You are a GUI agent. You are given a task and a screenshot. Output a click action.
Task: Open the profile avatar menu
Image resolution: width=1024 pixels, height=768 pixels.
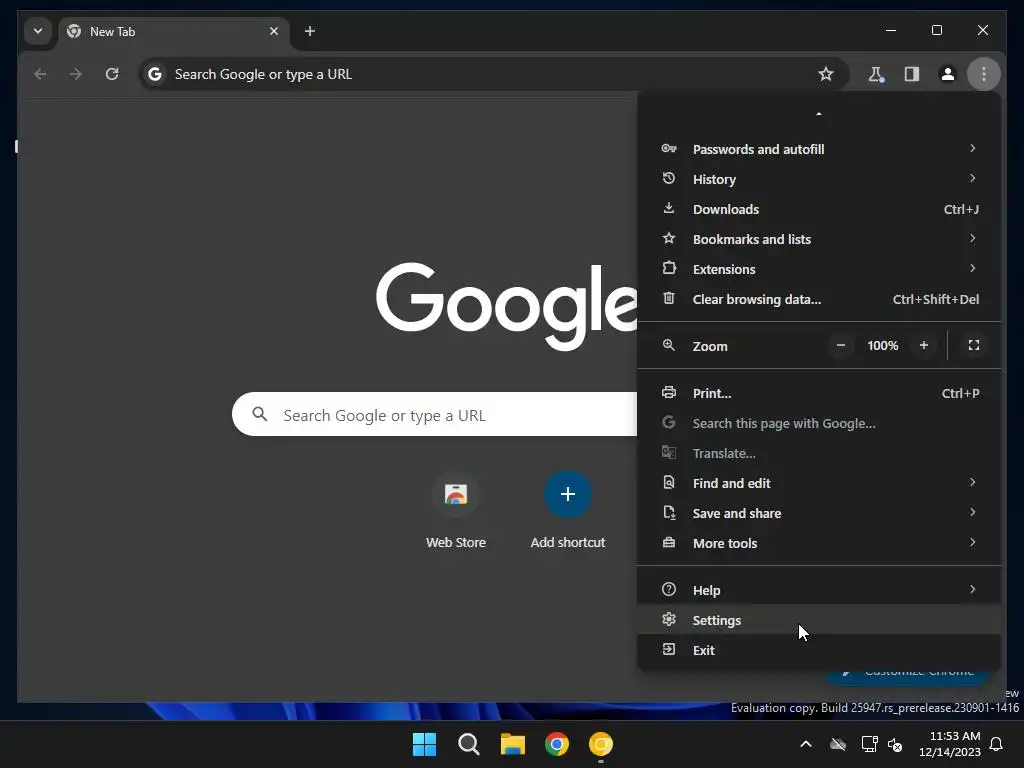coord(948,74)
